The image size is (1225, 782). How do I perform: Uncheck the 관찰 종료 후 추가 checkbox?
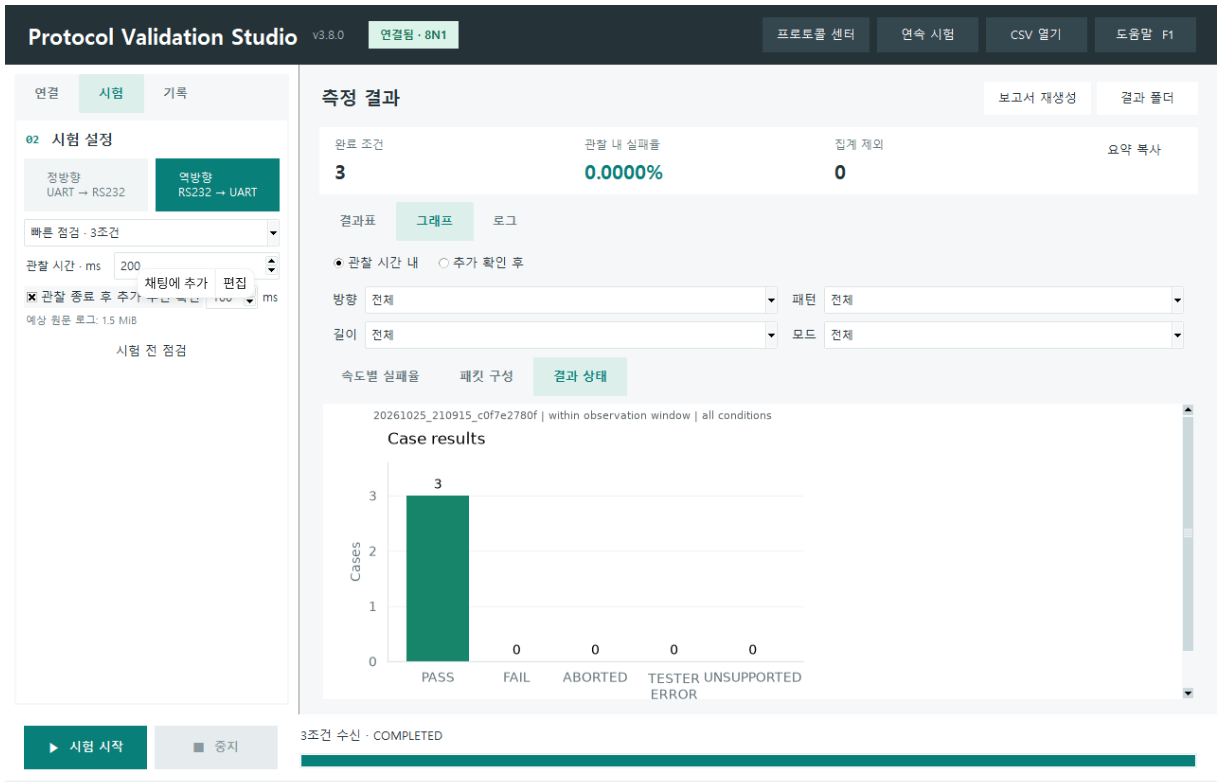pos(32,297)
